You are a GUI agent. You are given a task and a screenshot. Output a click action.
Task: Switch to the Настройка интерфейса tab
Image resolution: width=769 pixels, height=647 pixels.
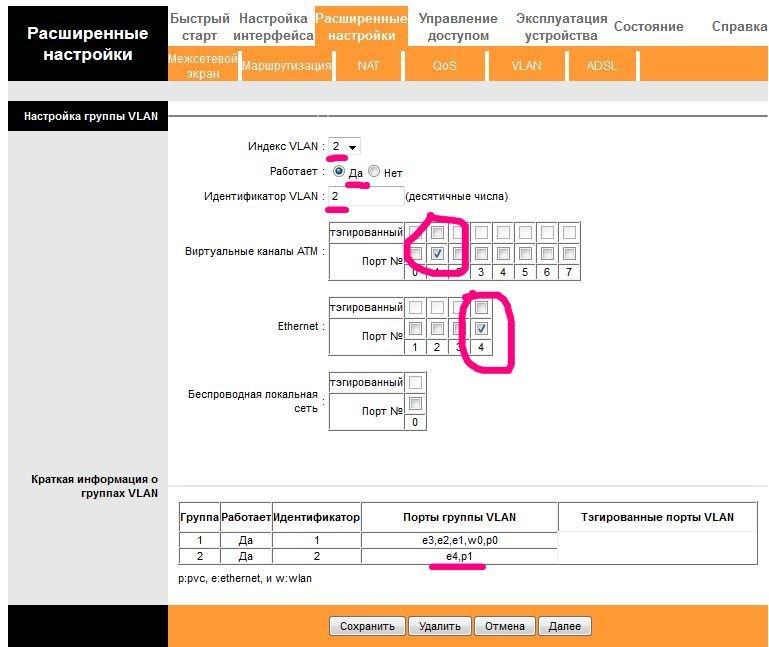[x=273, y=27]
